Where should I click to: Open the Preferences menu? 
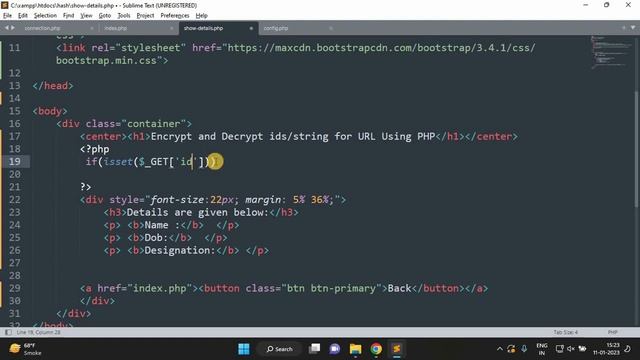coord(175,16)
